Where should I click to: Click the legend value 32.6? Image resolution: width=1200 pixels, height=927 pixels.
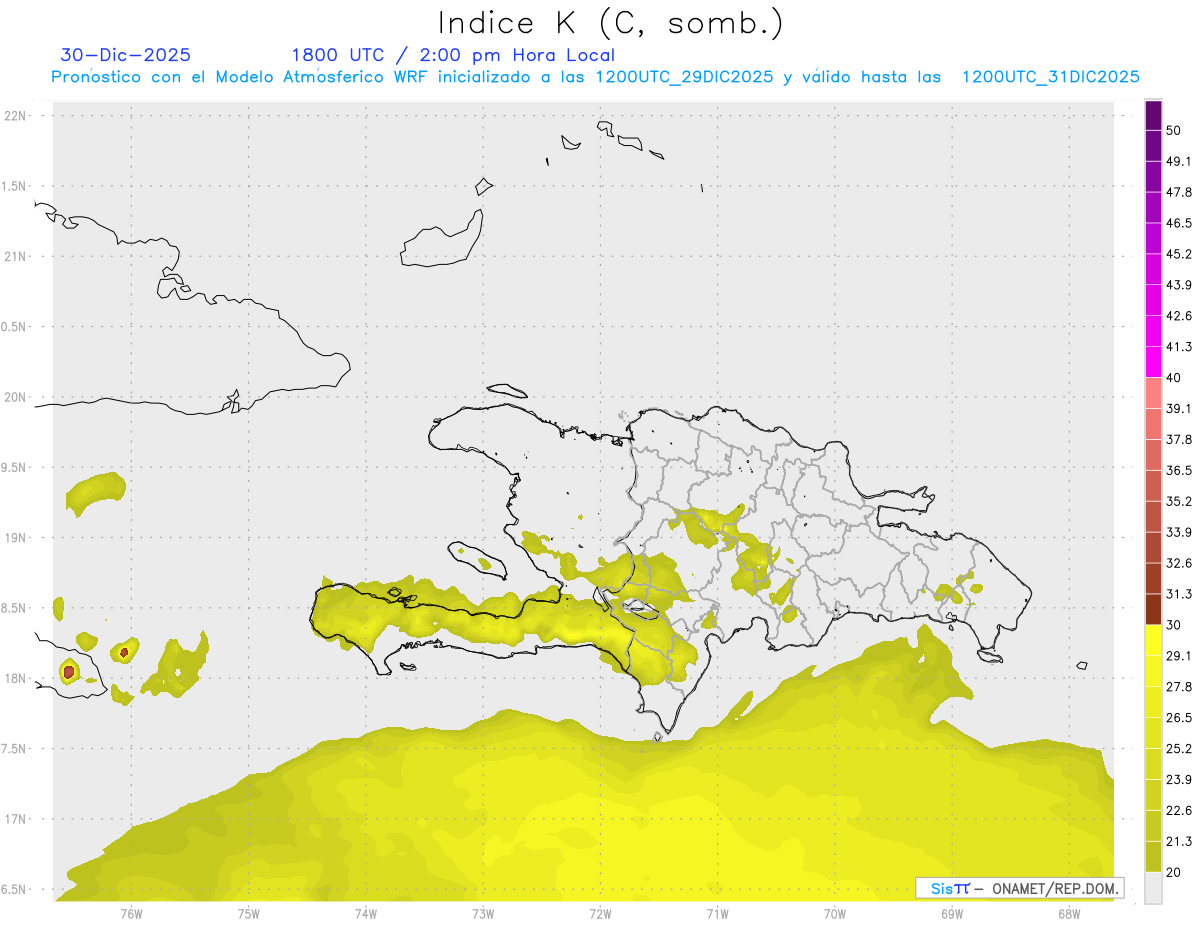1179,563
